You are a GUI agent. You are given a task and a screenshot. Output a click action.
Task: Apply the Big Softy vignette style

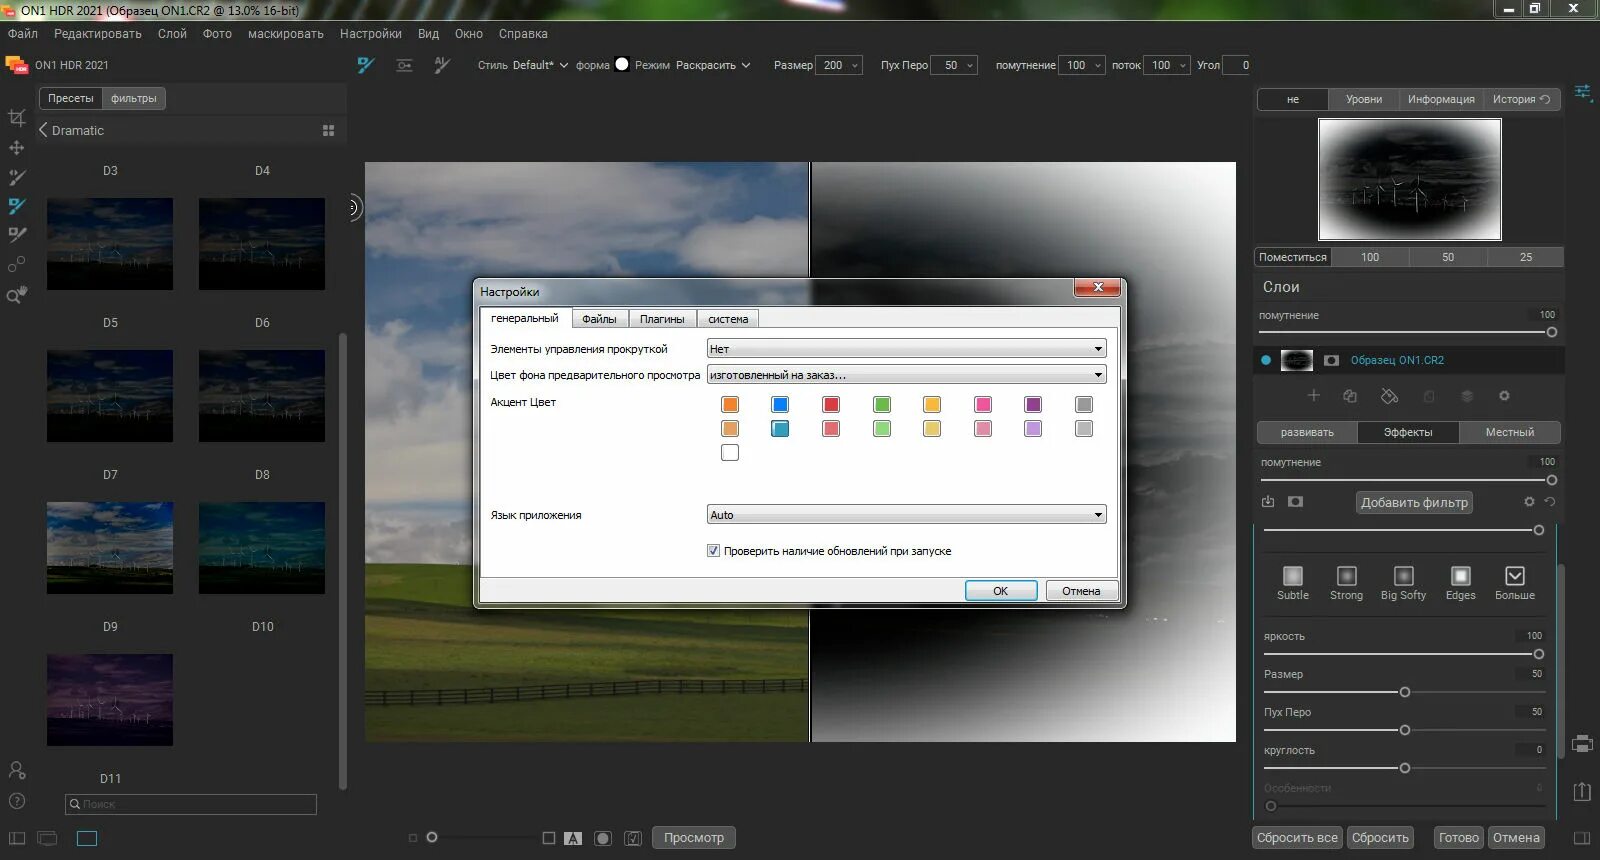coord(1404,583)
